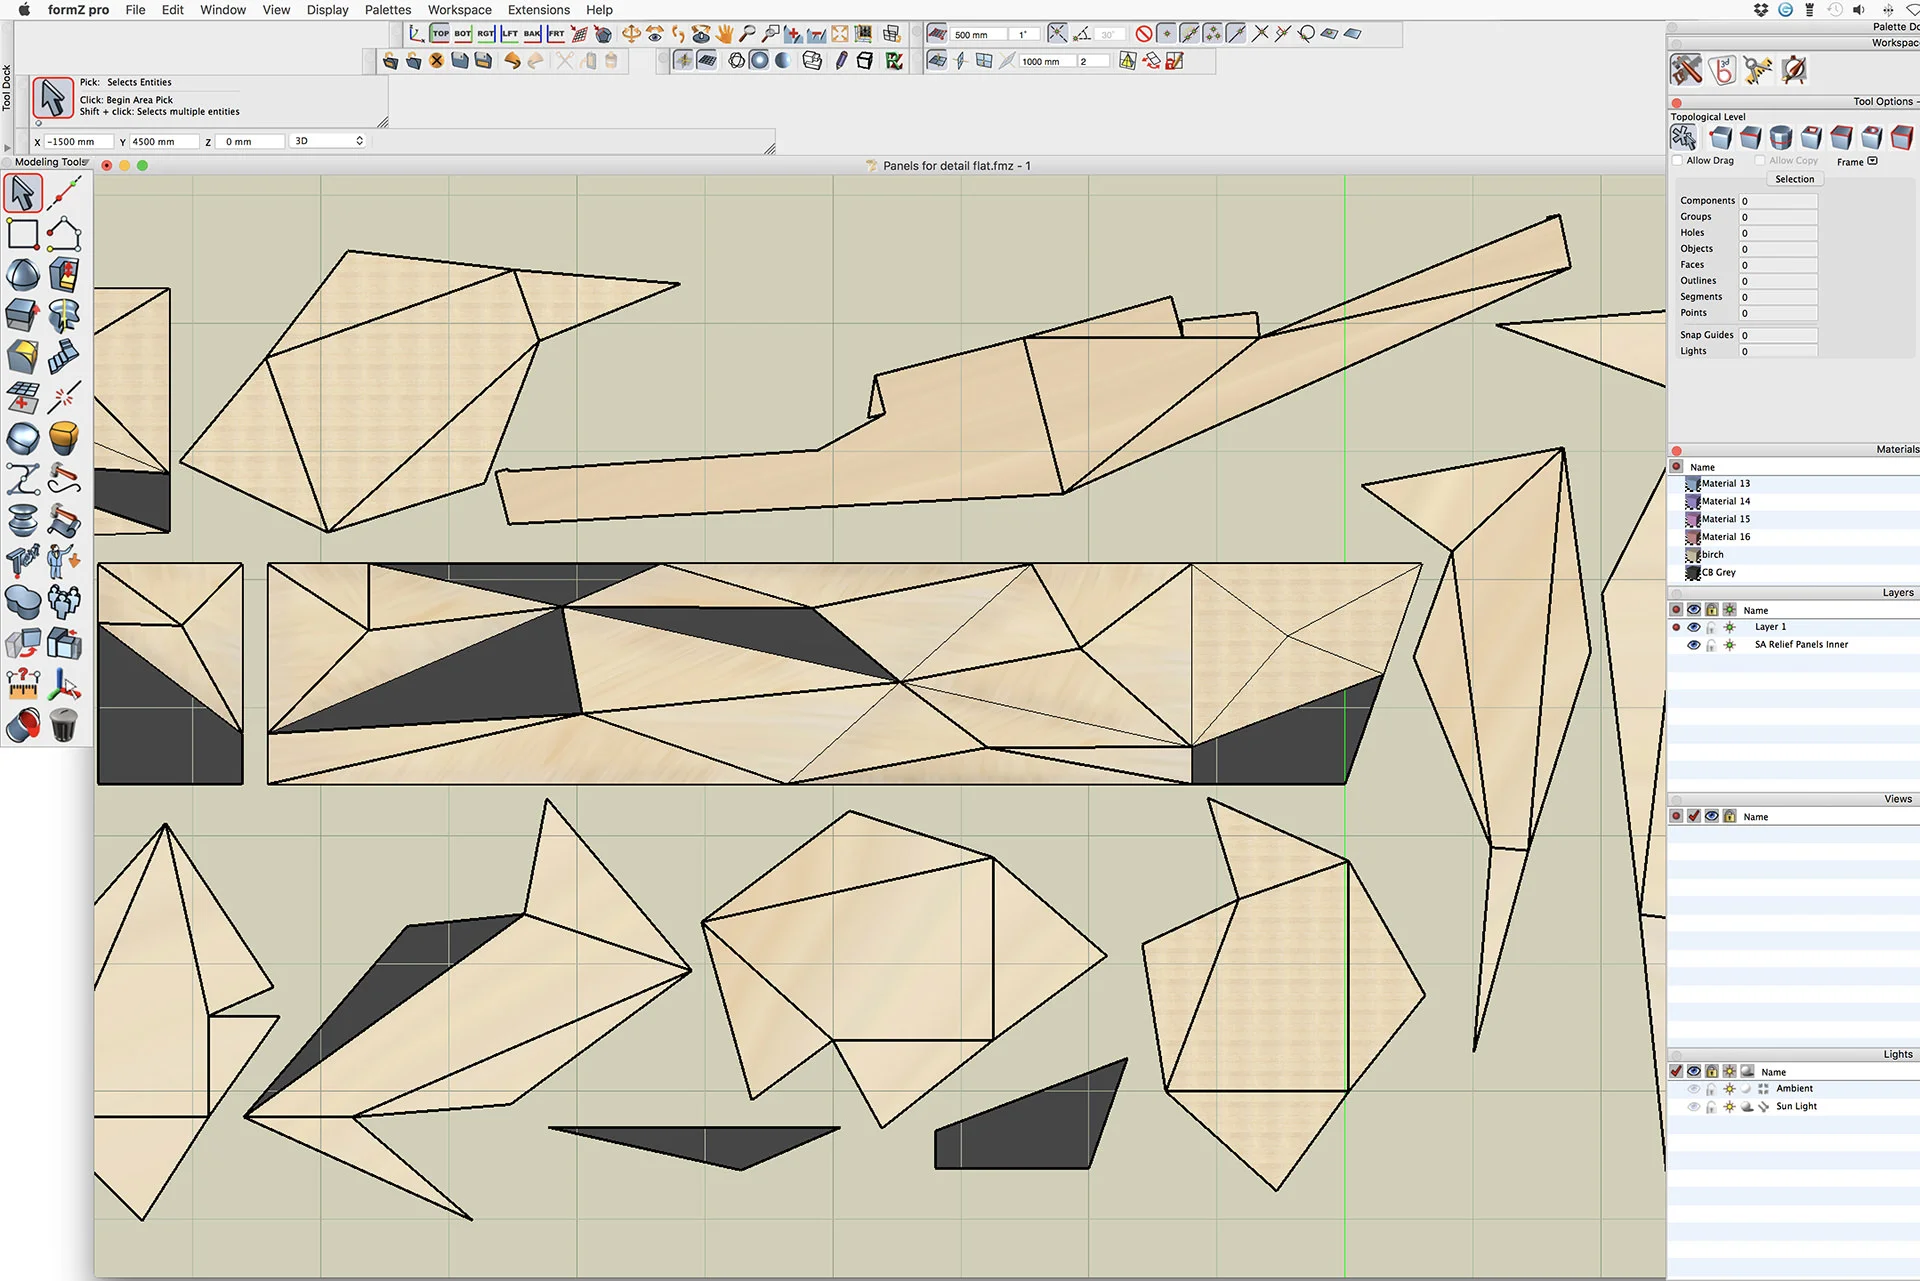Image resolution: width=1920 pixels, height=1281 pixels.
Task: Click the Selection button
Action: tap(1794, 179)
